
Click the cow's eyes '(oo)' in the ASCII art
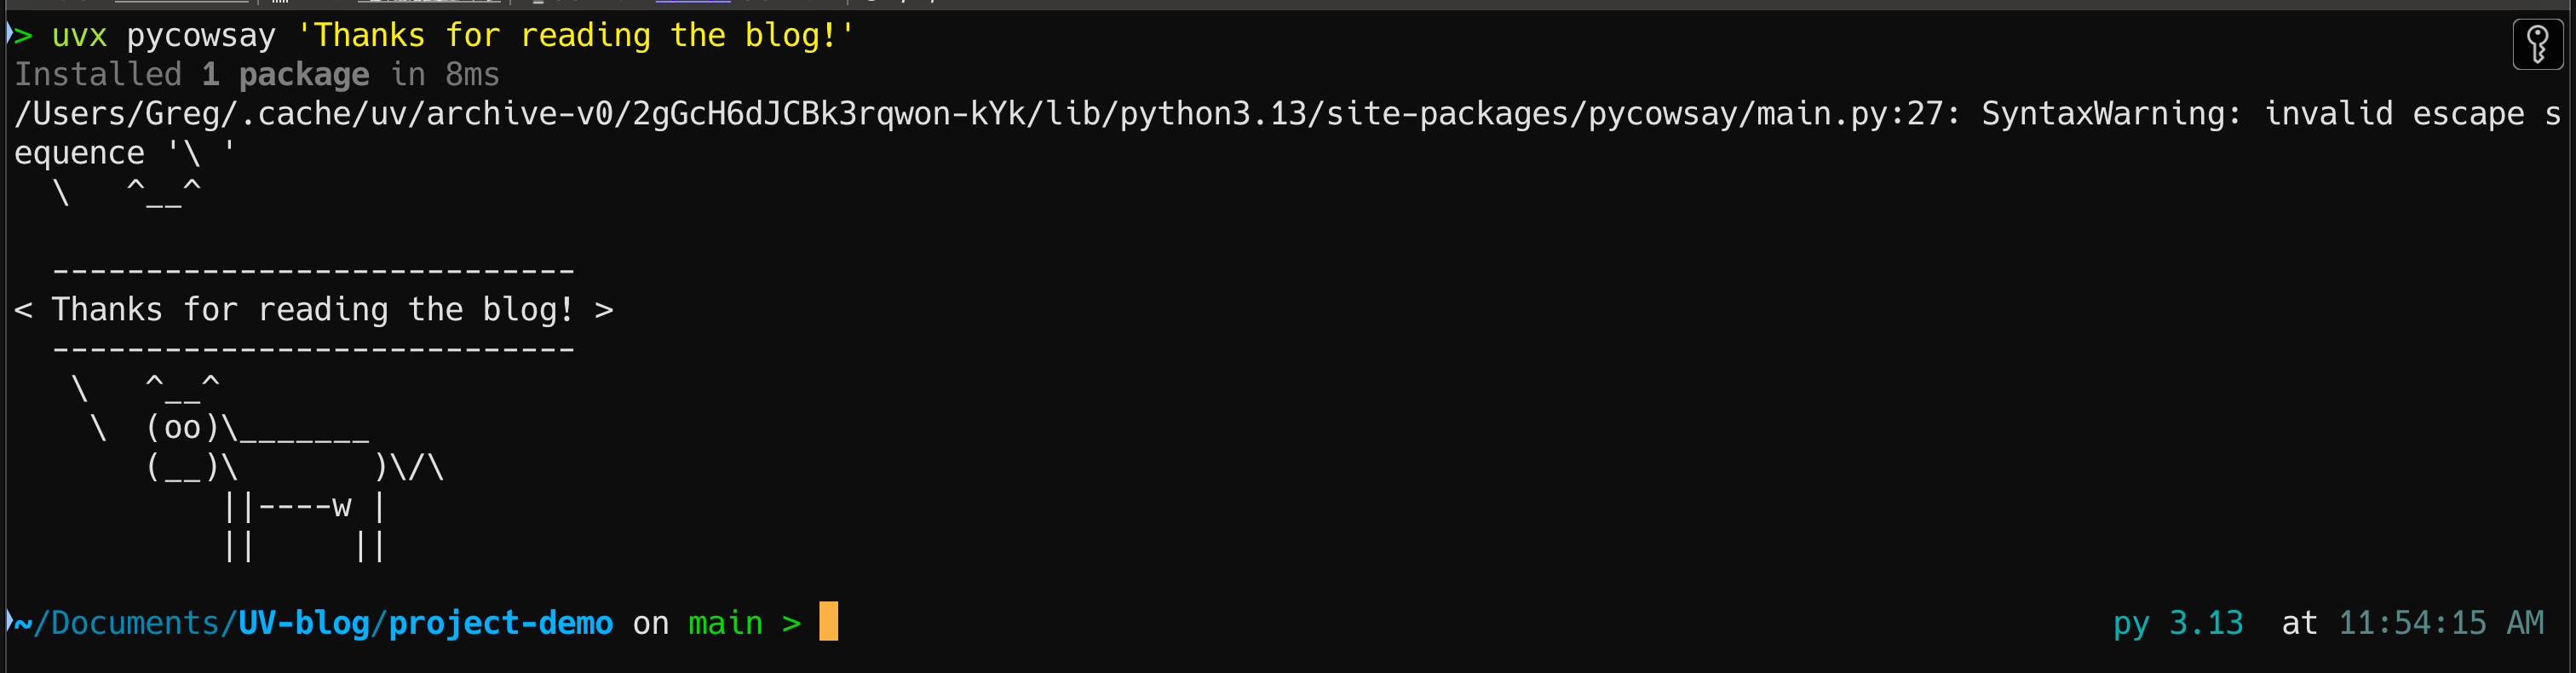182,428
